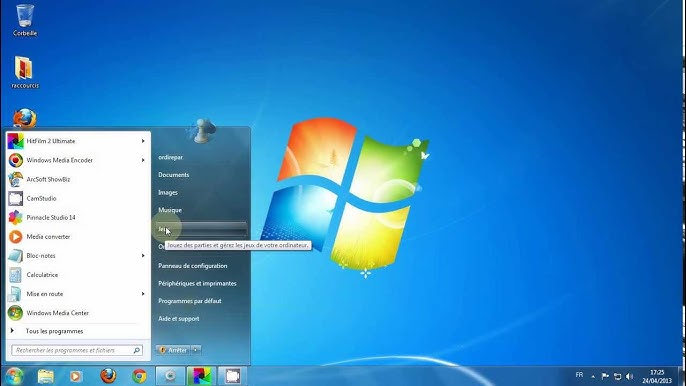Click the volume speaker tray icon
Image resolution: width=686 pixels, height=386 pixels.
click(x=630, y=376)
